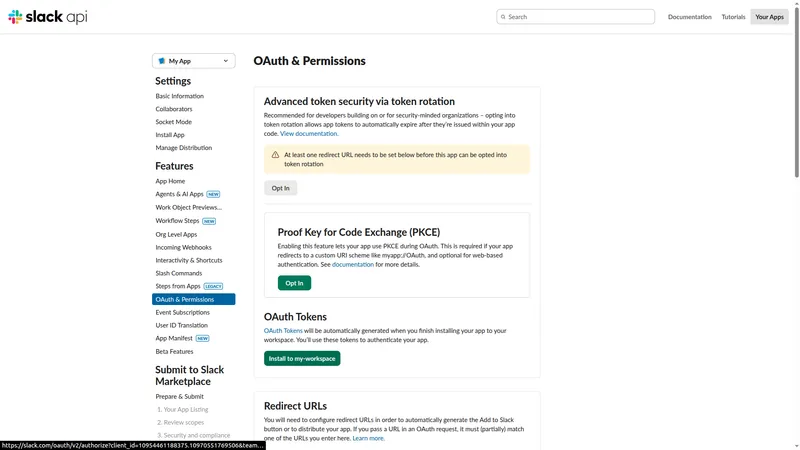The height and width of the screenshot is (450, 800).
Task: Open Tutorials in the top navigation
Action: [733, 17]
